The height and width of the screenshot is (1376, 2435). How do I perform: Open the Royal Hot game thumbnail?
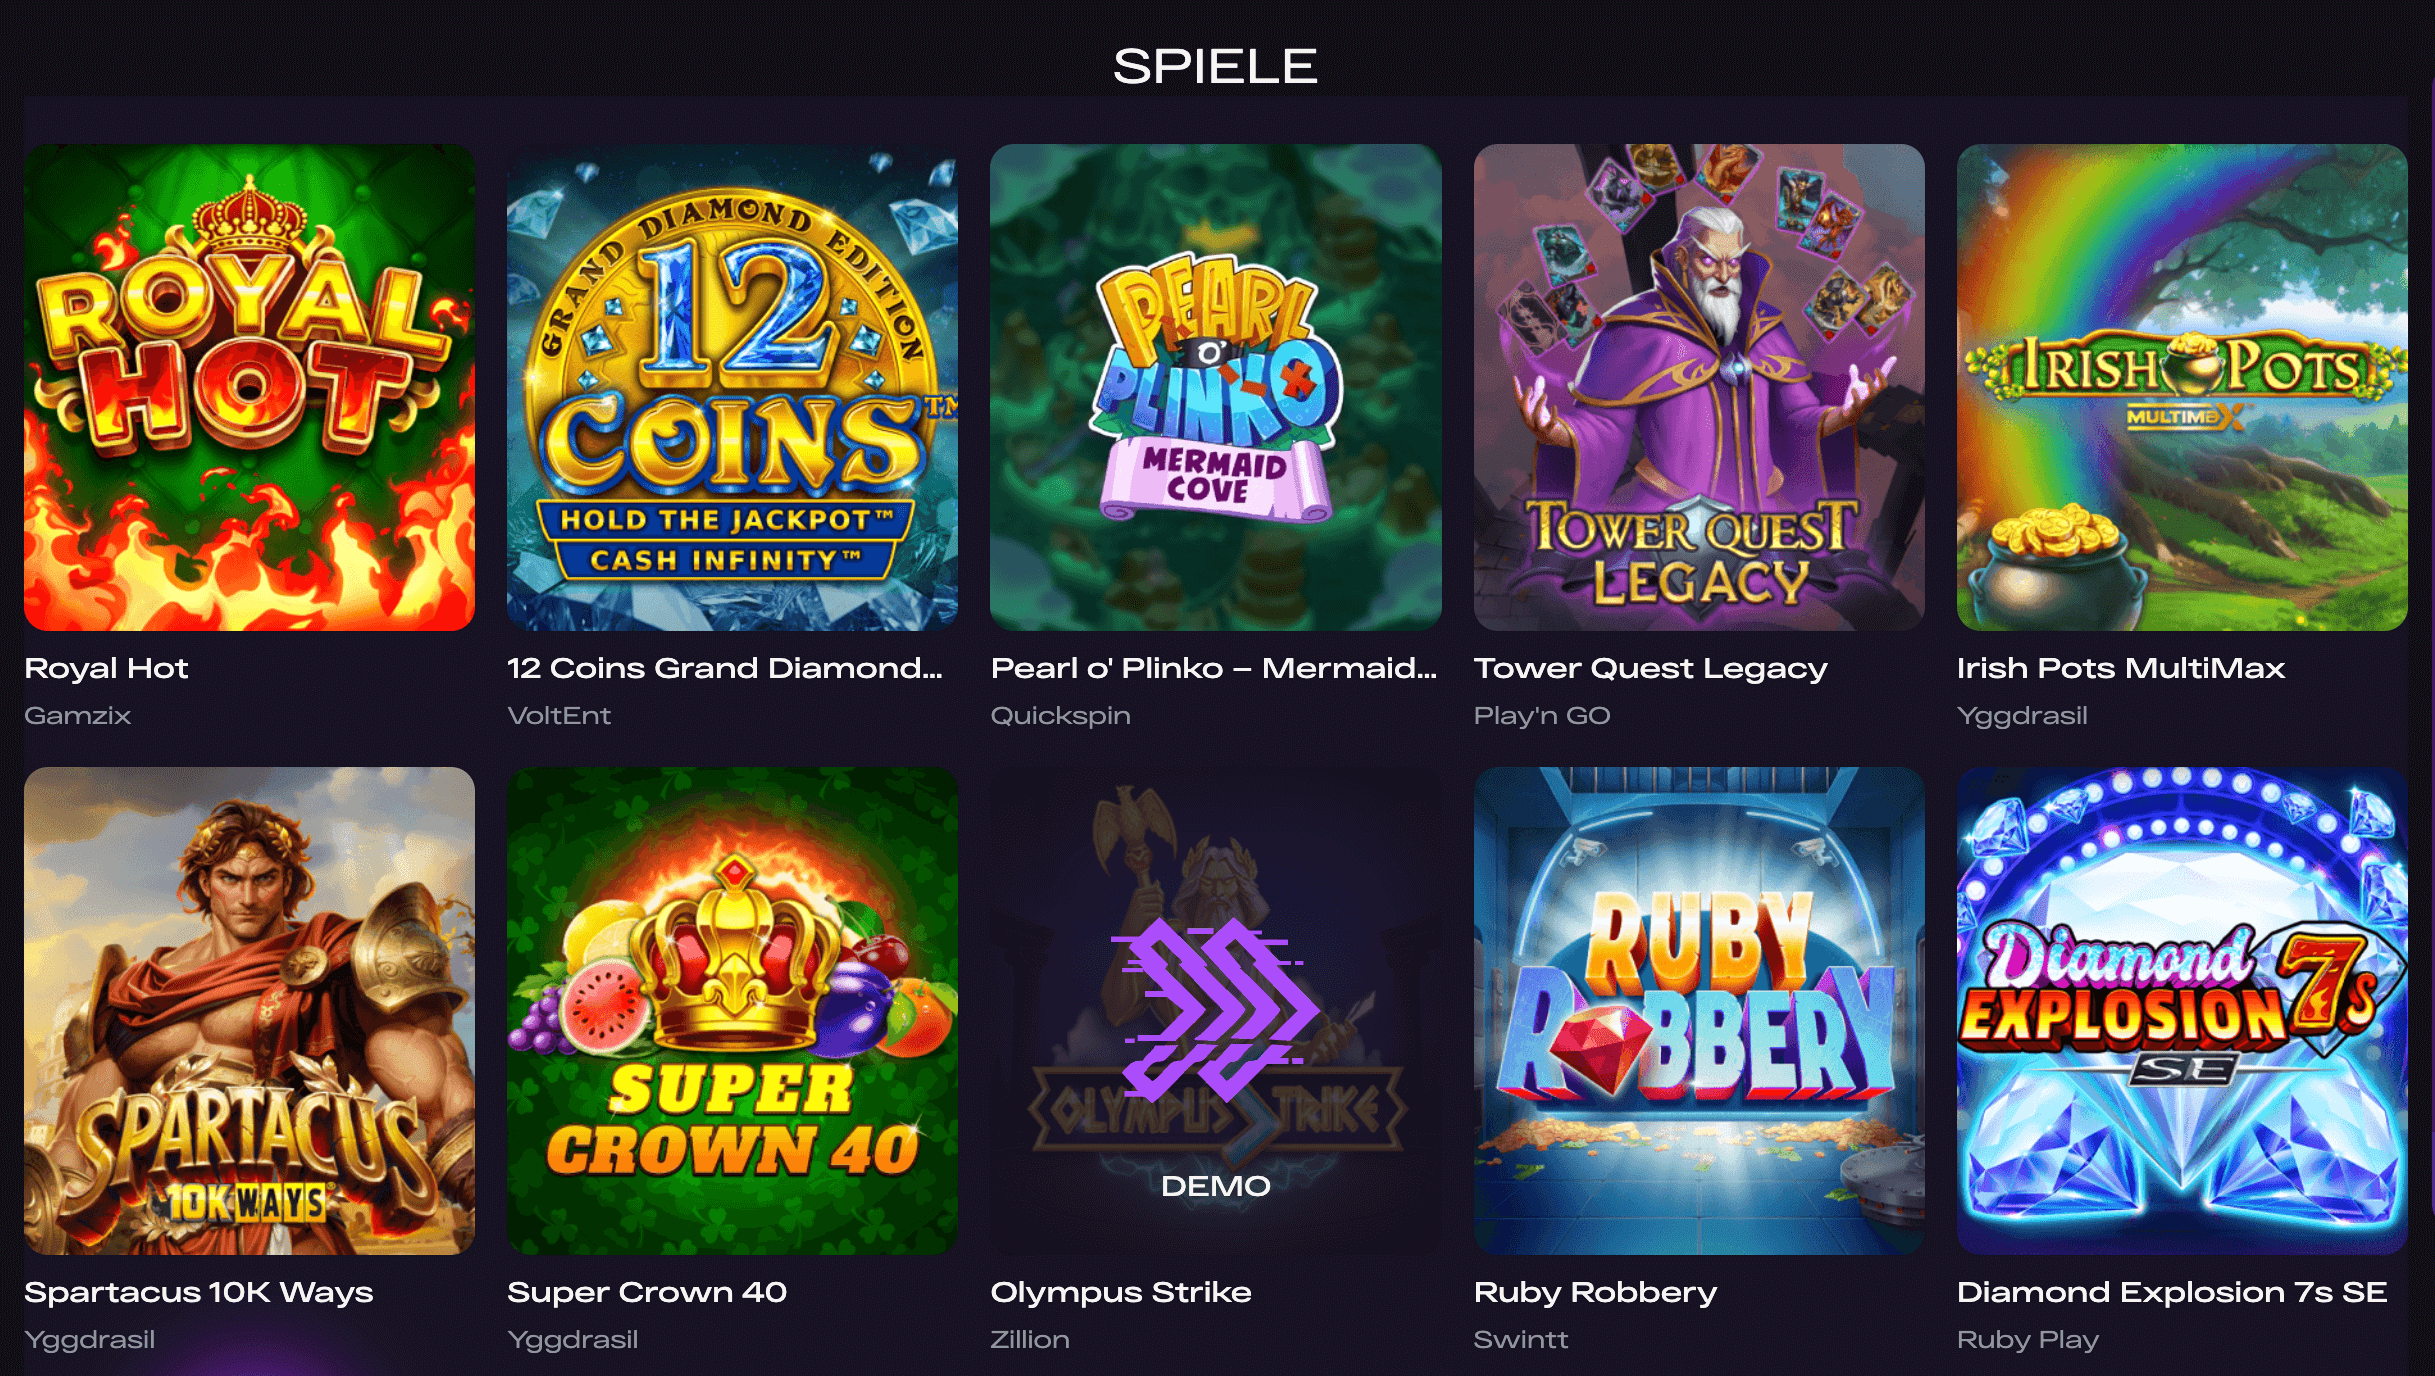tap(249, 387)
